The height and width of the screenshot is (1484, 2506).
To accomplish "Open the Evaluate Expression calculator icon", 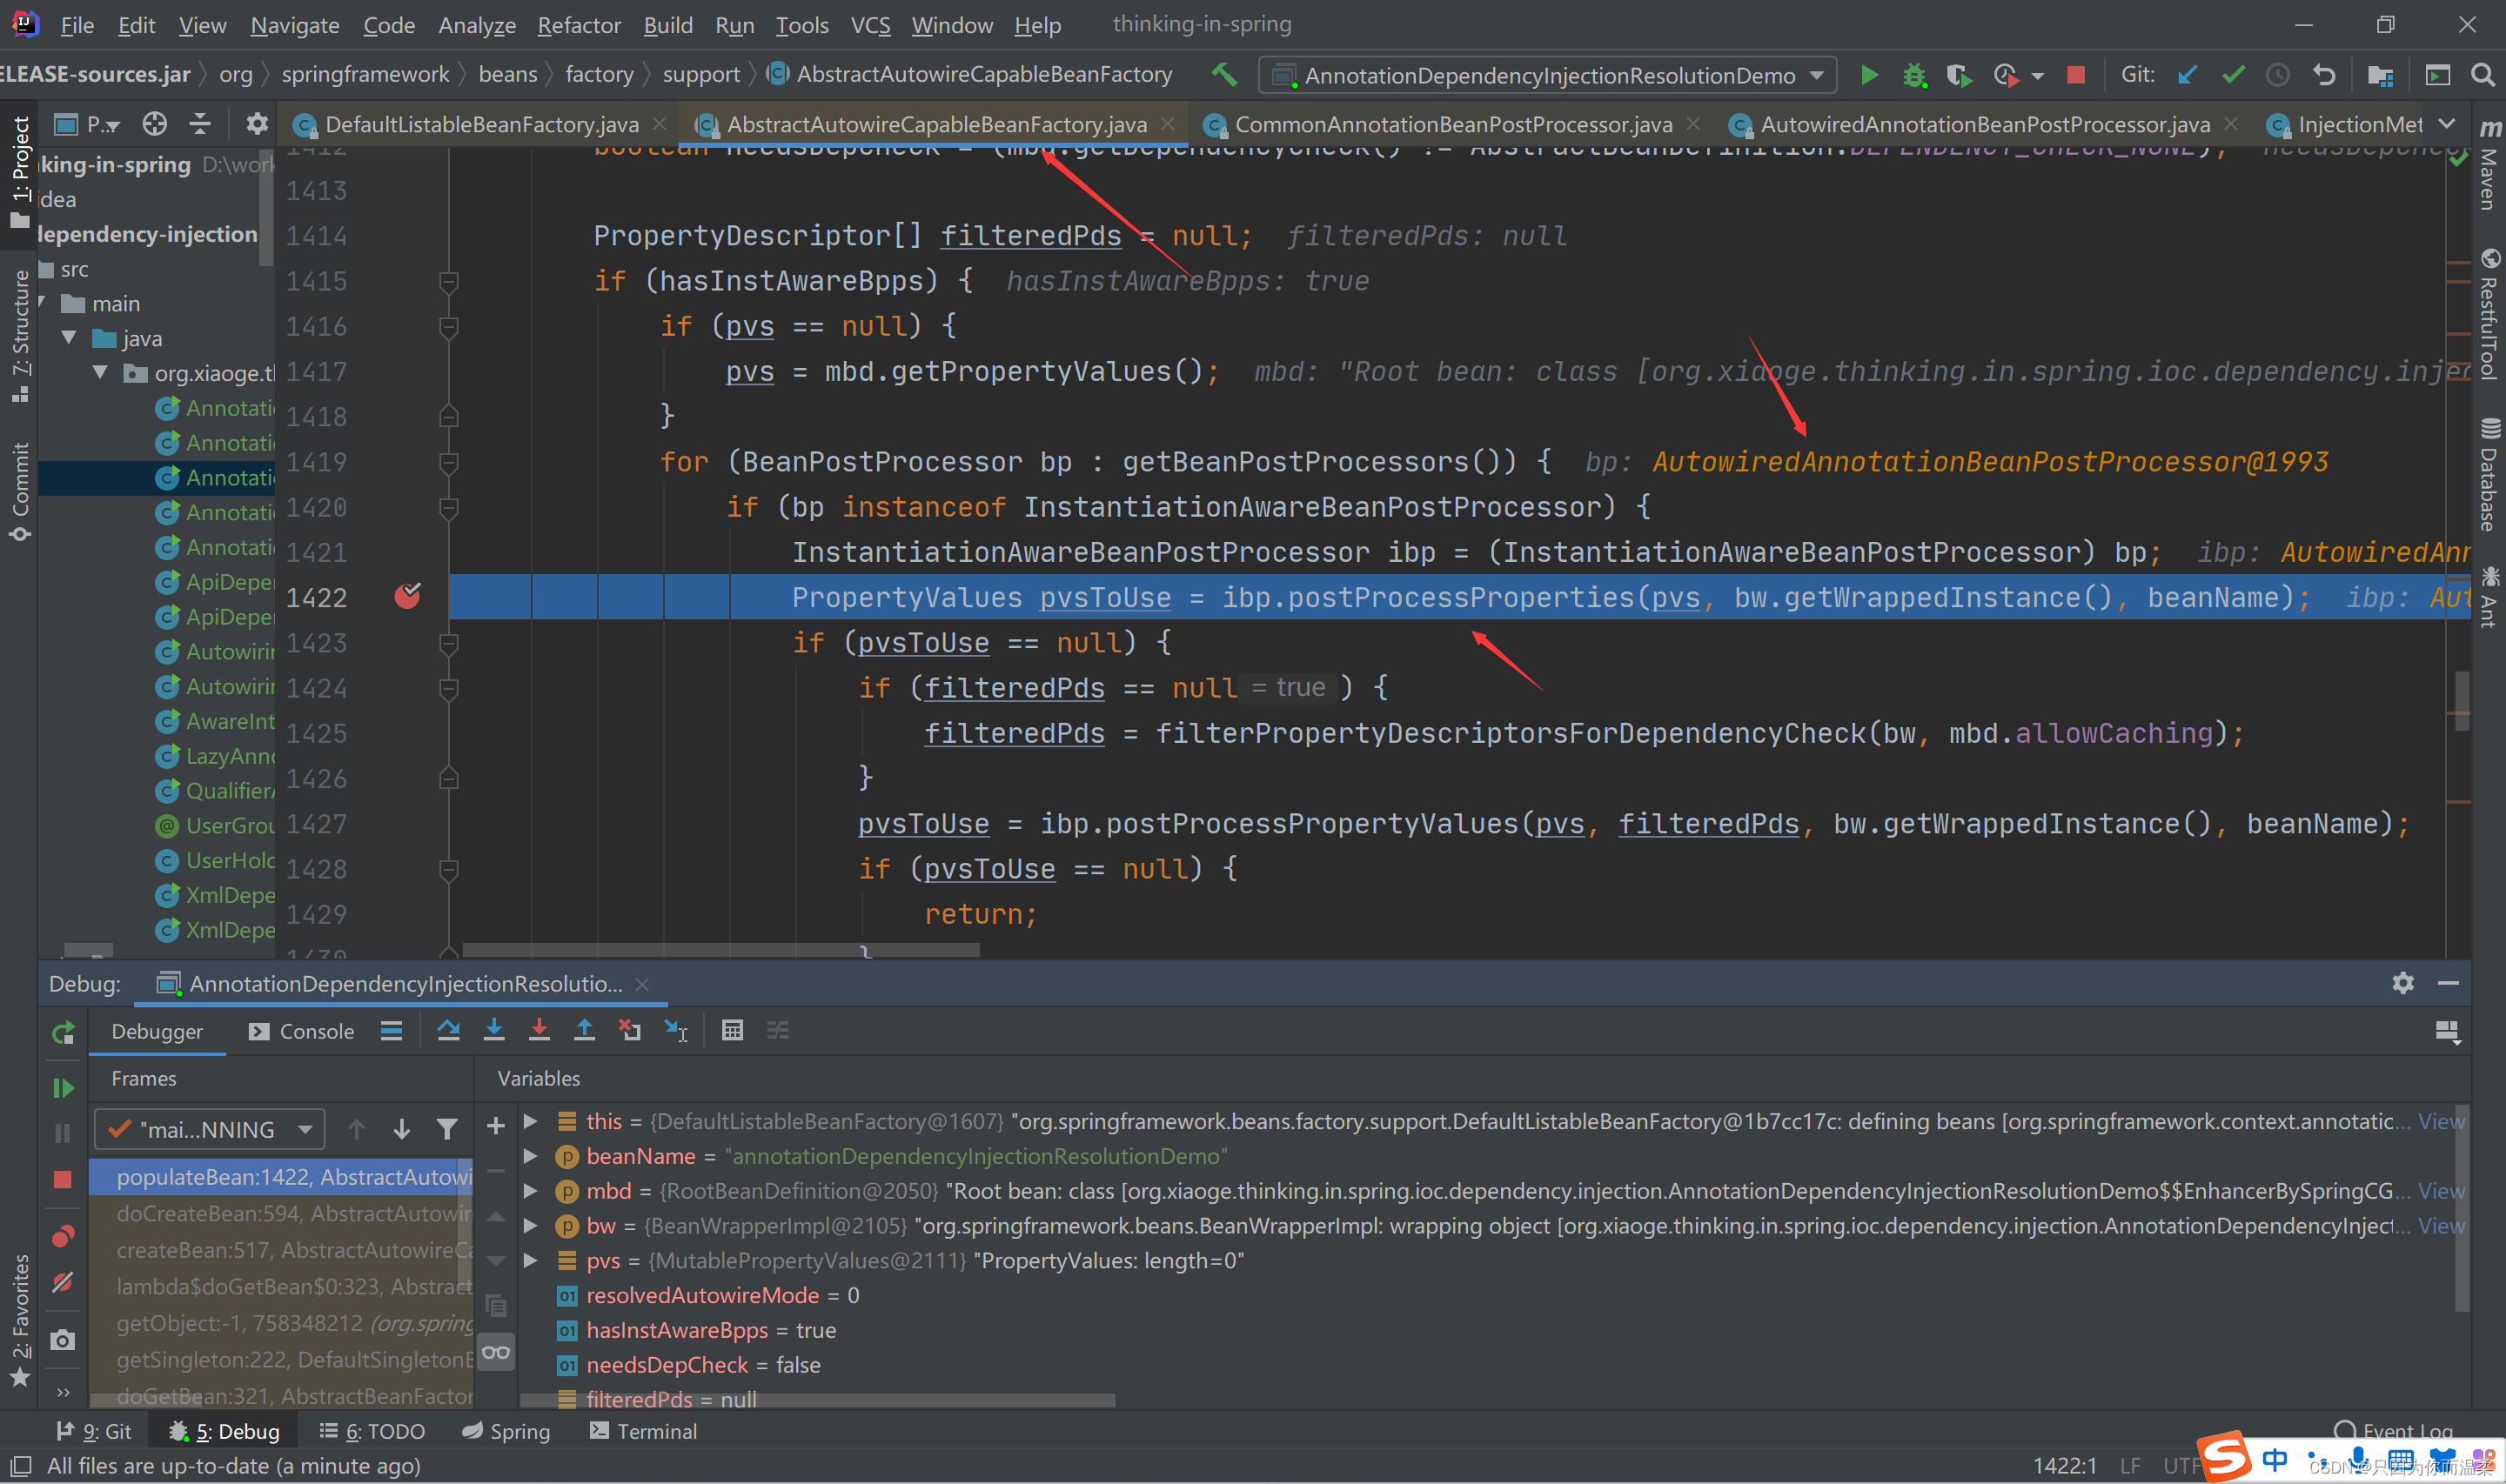I will [x=732, y=1030].
